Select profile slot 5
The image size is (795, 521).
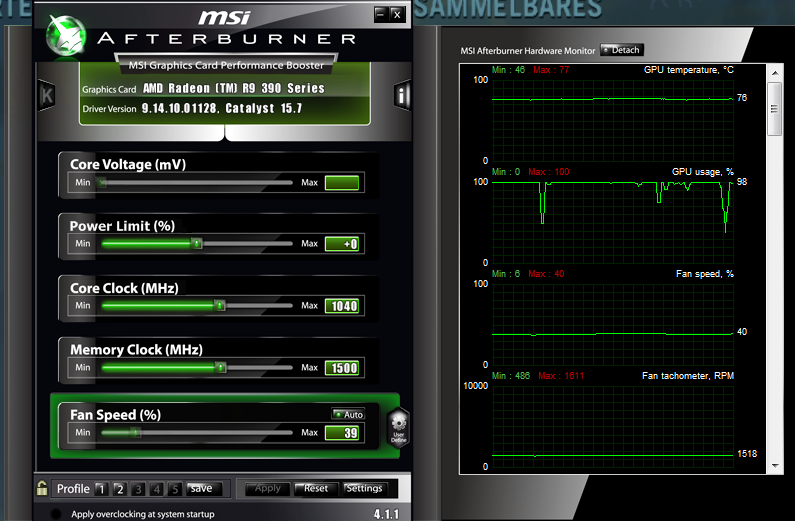pyautogui.click(x=175, y=489)
